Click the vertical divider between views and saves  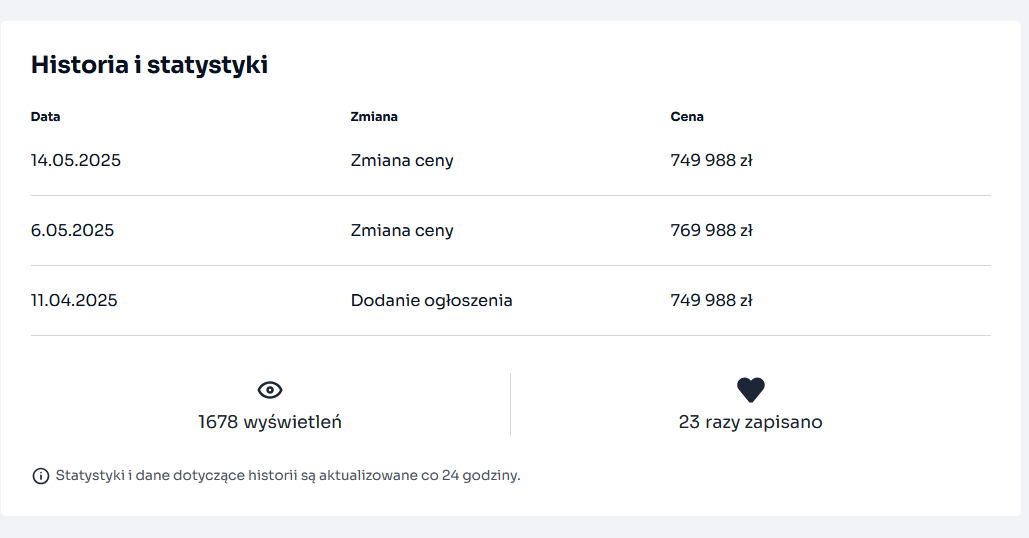pyautogui.click(x=510, y=404)
